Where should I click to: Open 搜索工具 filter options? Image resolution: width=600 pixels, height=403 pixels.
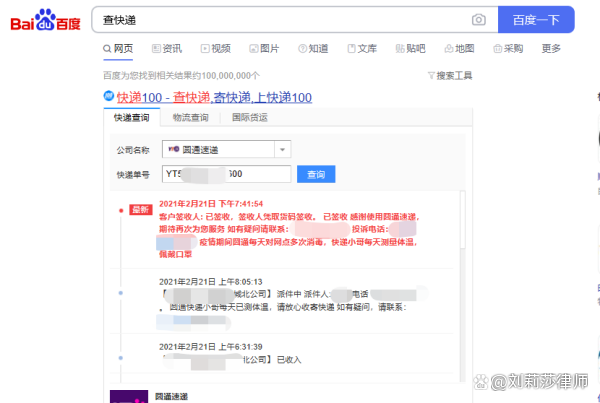[450, 76]
